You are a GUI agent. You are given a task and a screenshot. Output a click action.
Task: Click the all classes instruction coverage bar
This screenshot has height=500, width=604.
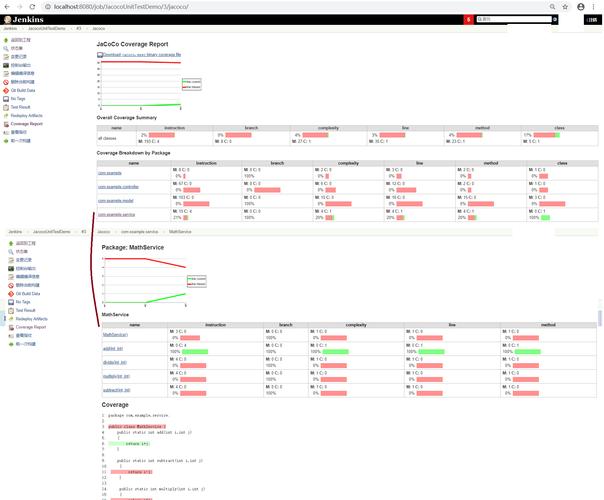click(162, 135)
